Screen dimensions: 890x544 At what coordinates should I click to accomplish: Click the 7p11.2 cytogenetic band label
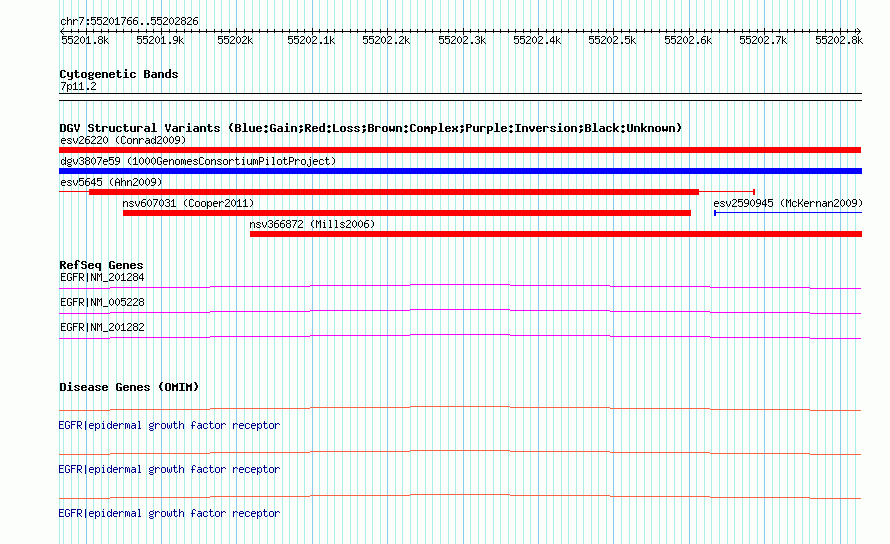tap(78, 86)
